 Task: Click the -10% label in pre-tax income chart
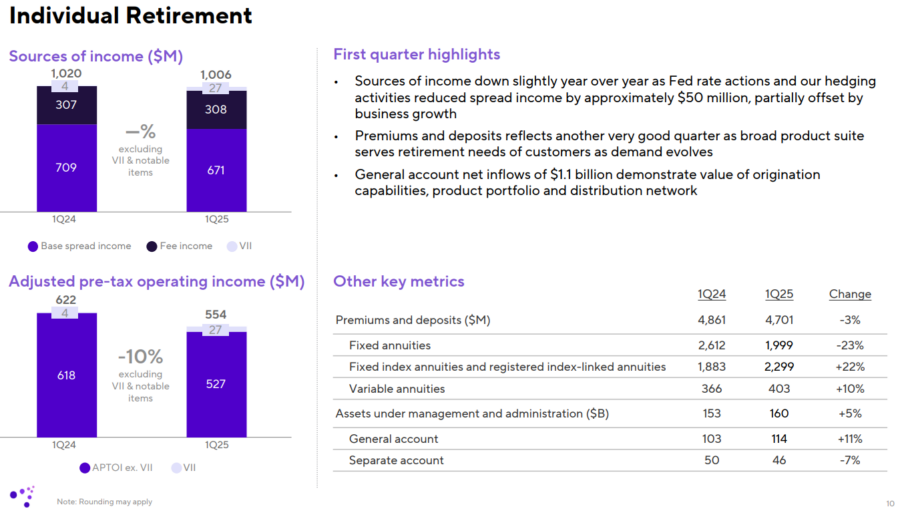coord(140,357)
